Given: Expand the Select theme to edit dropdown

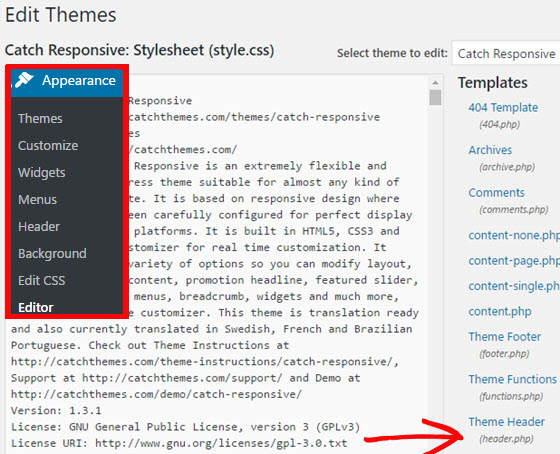Looking at the screenshot, I should pos(506,53).
